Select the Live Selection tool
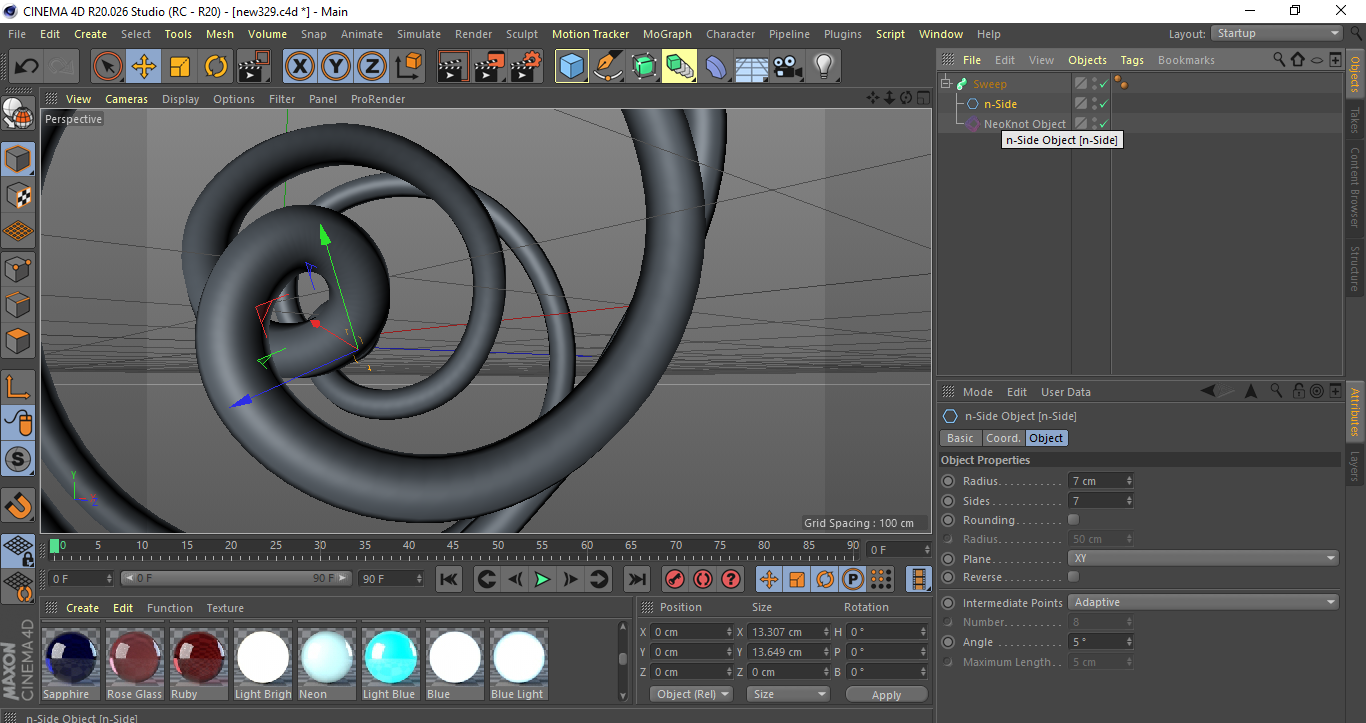Viewport: 1366px width, 723px height. 108,67
